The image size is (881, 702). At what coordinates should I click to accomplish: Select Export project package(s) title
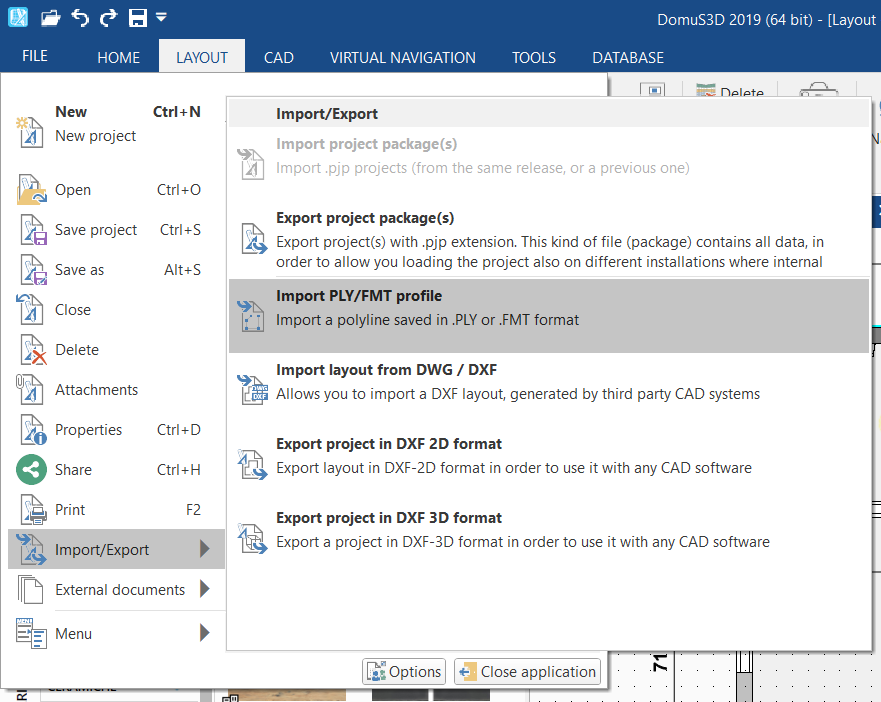(365, 218)
